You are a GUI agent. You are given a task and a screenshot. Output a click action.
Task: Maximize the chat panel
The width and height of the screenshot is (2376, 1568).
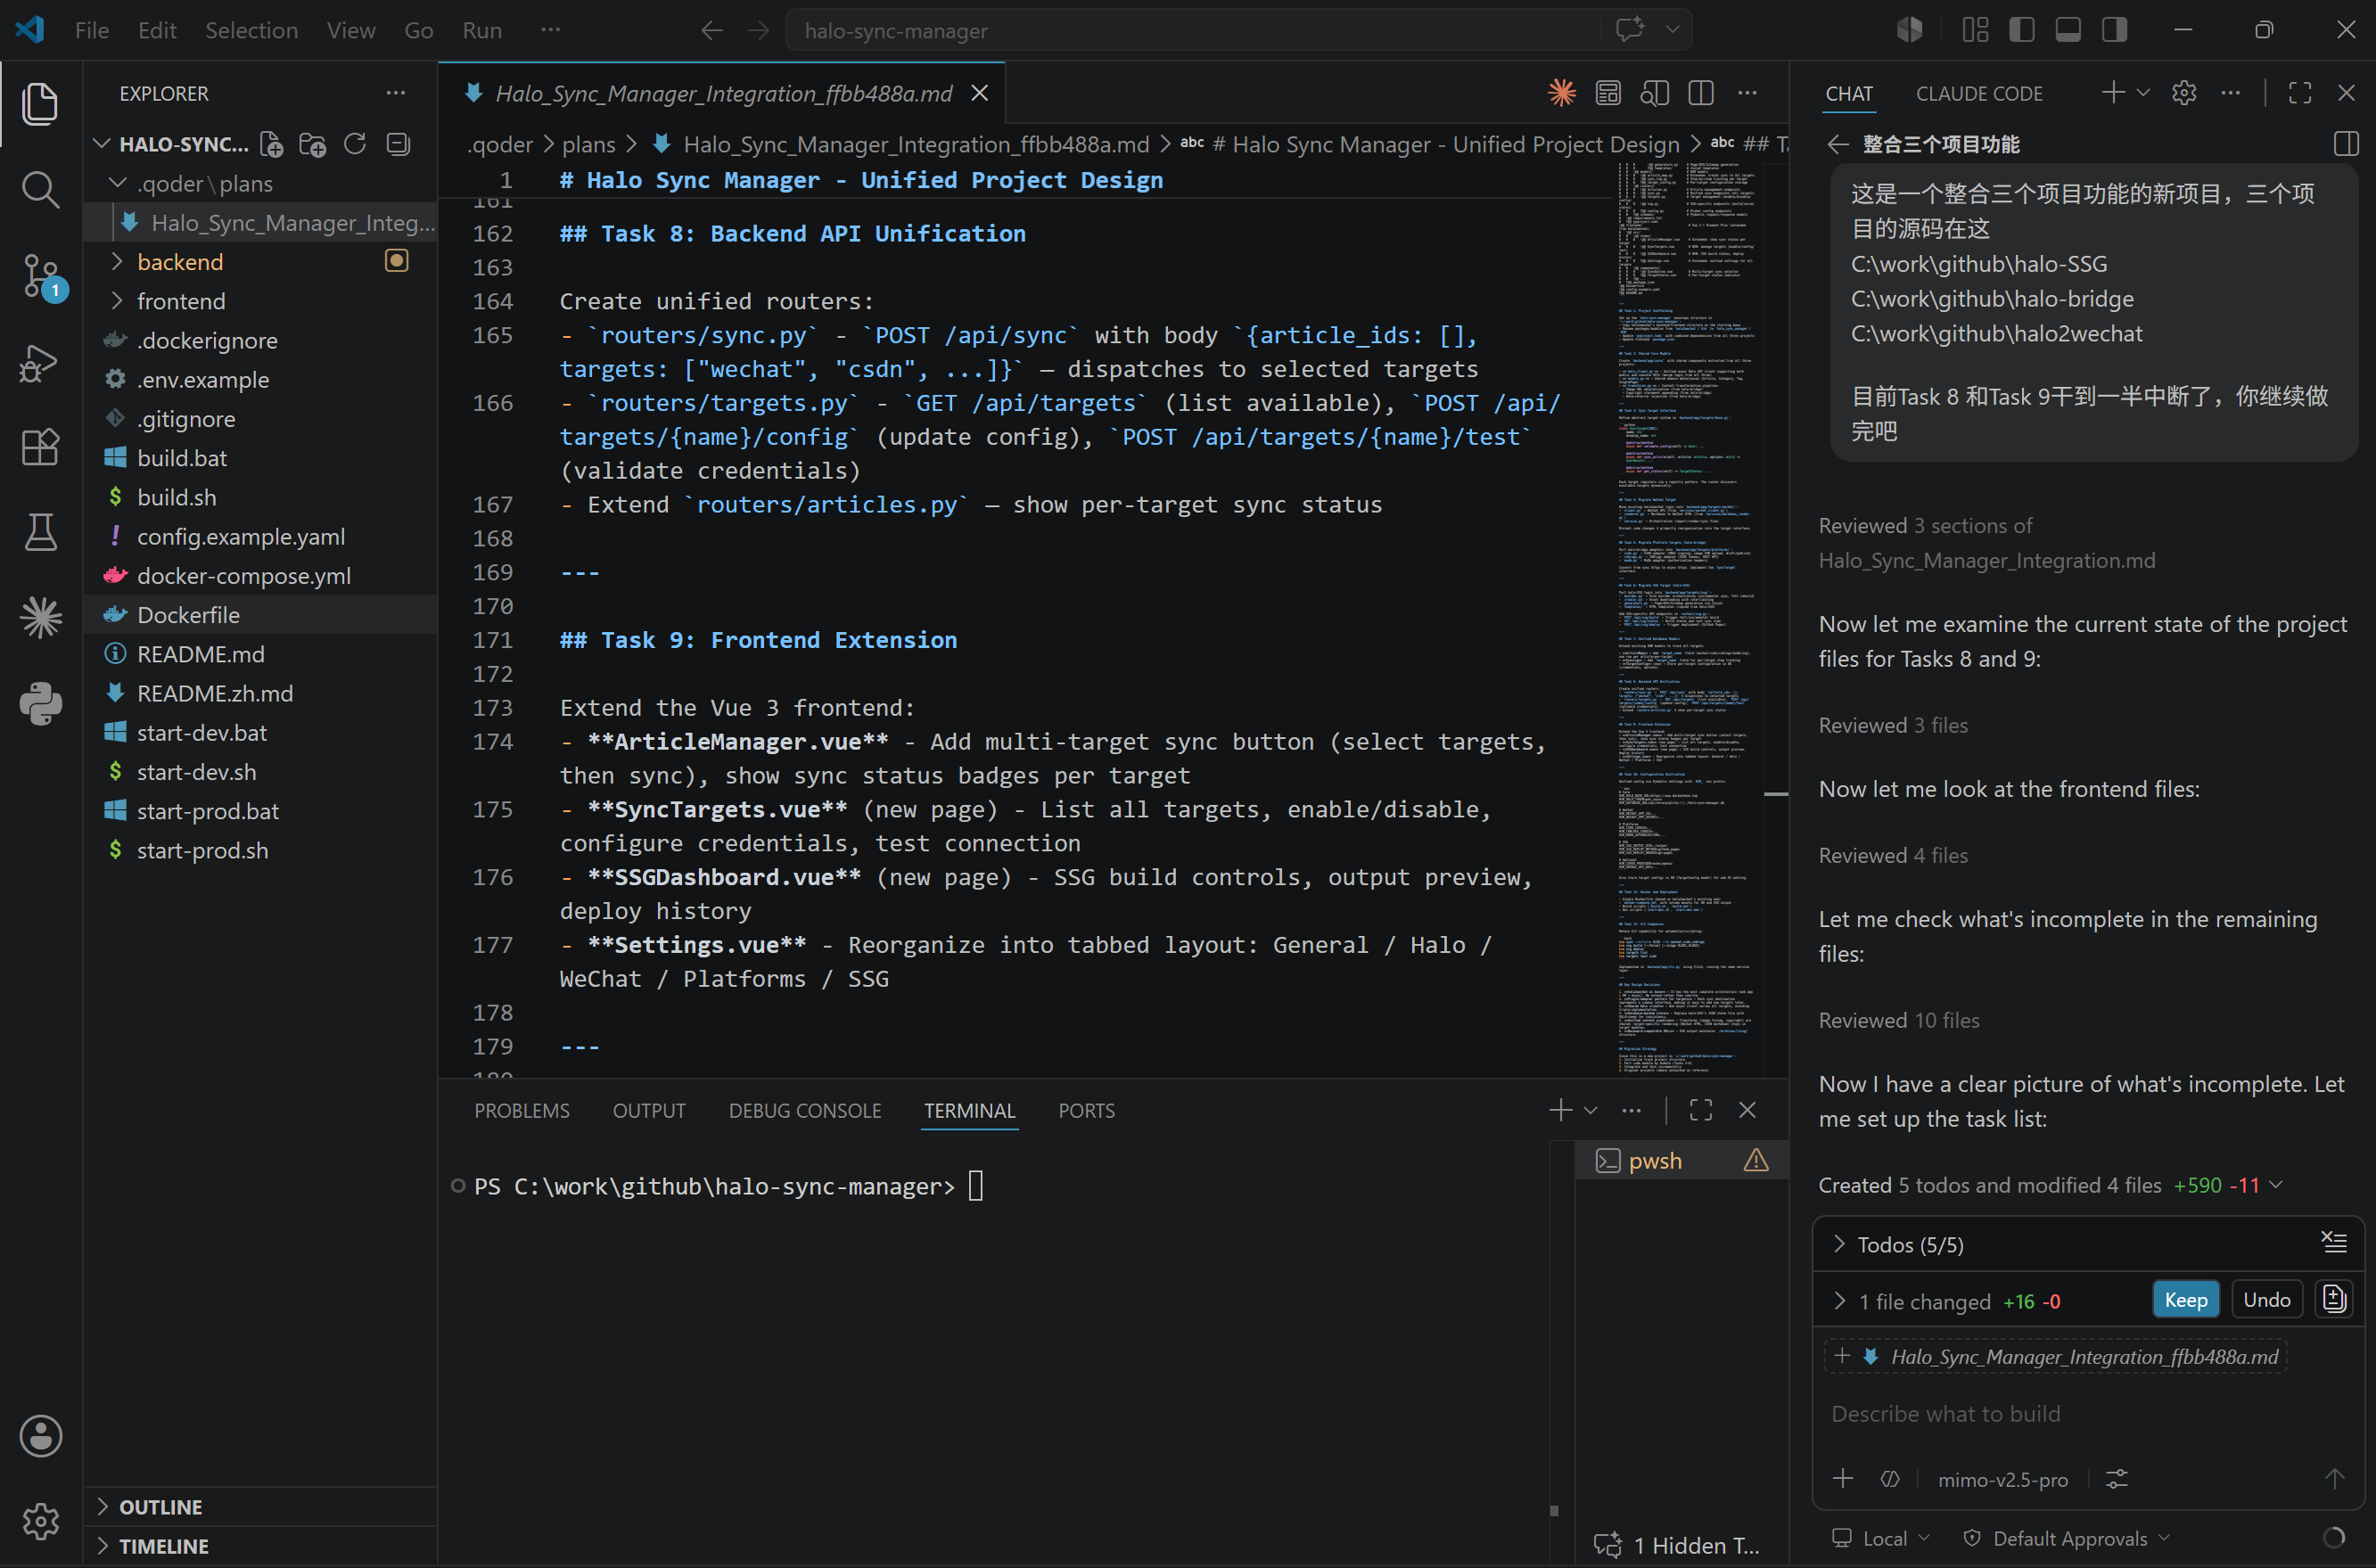point(2300,93)
